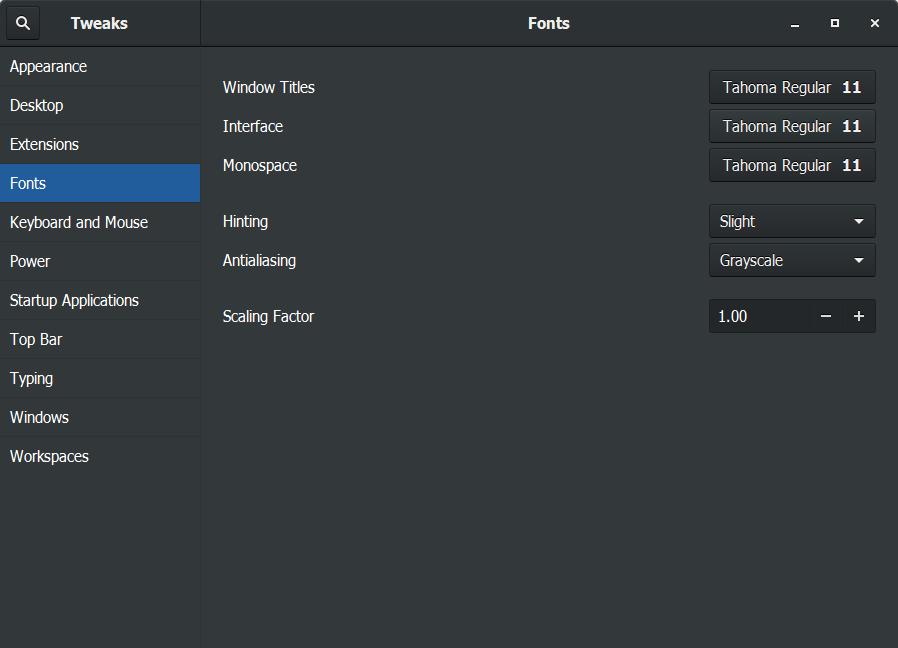Expand the Antialiasing dropdown

pos(792,260)
